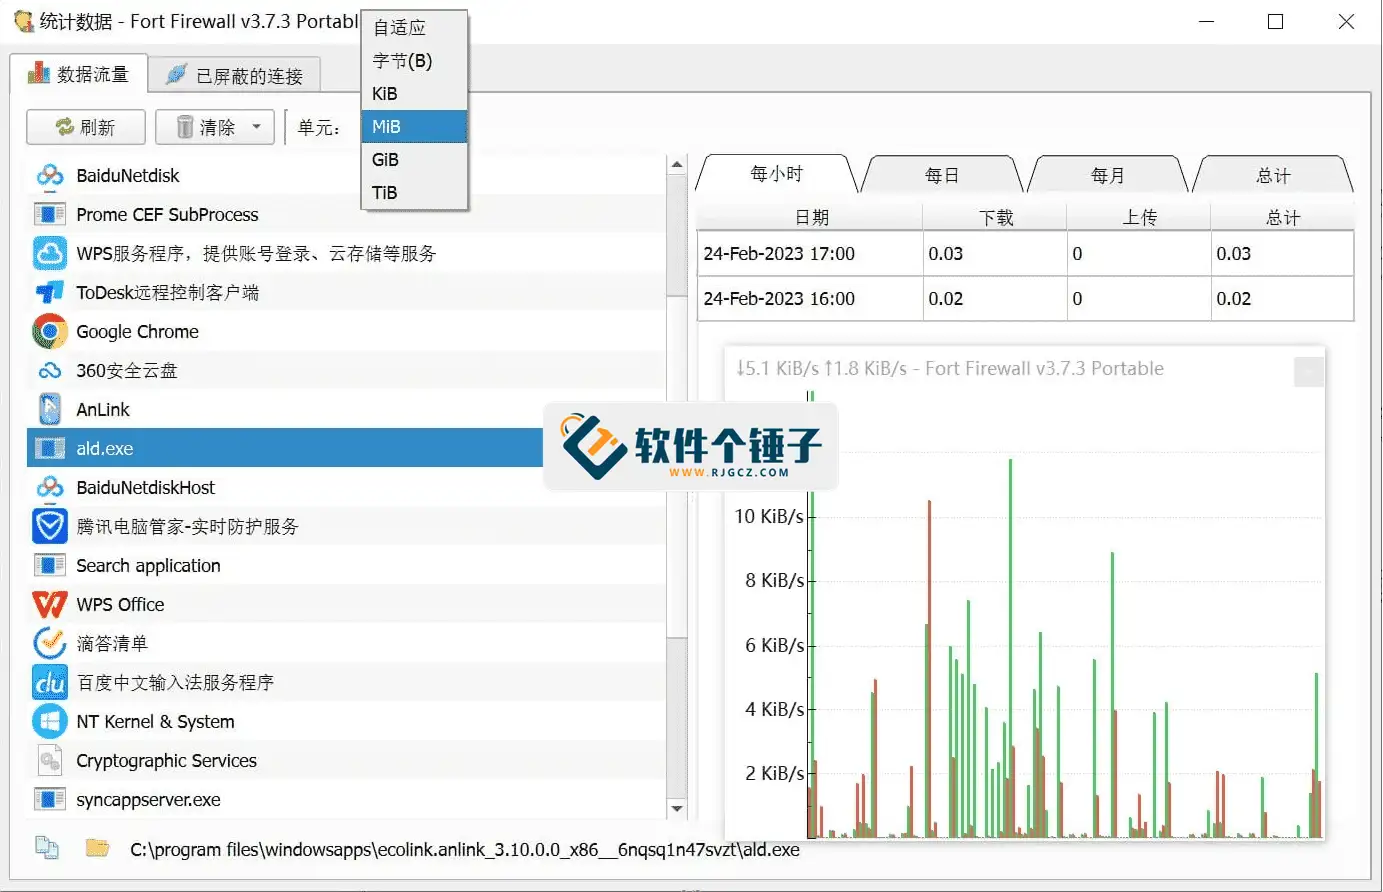The width and height of the screenshot is (1383, 892).
Task: Click the Prome CEF SubProcess icon
Action: tap(50, 215)
